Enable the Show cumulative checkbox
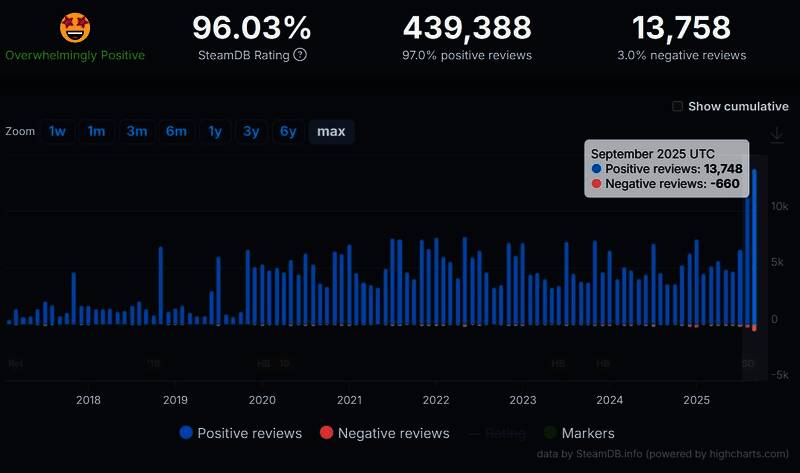This screenshot has height=473, width=800. [678, 107]
